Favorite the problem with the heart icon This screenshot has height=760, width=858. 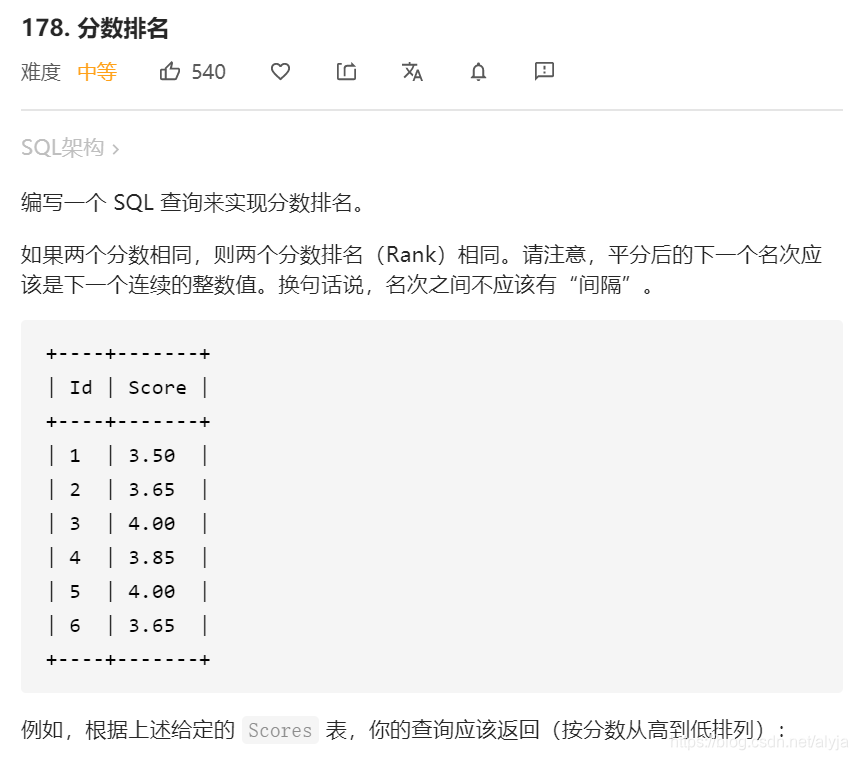point(280,71)
